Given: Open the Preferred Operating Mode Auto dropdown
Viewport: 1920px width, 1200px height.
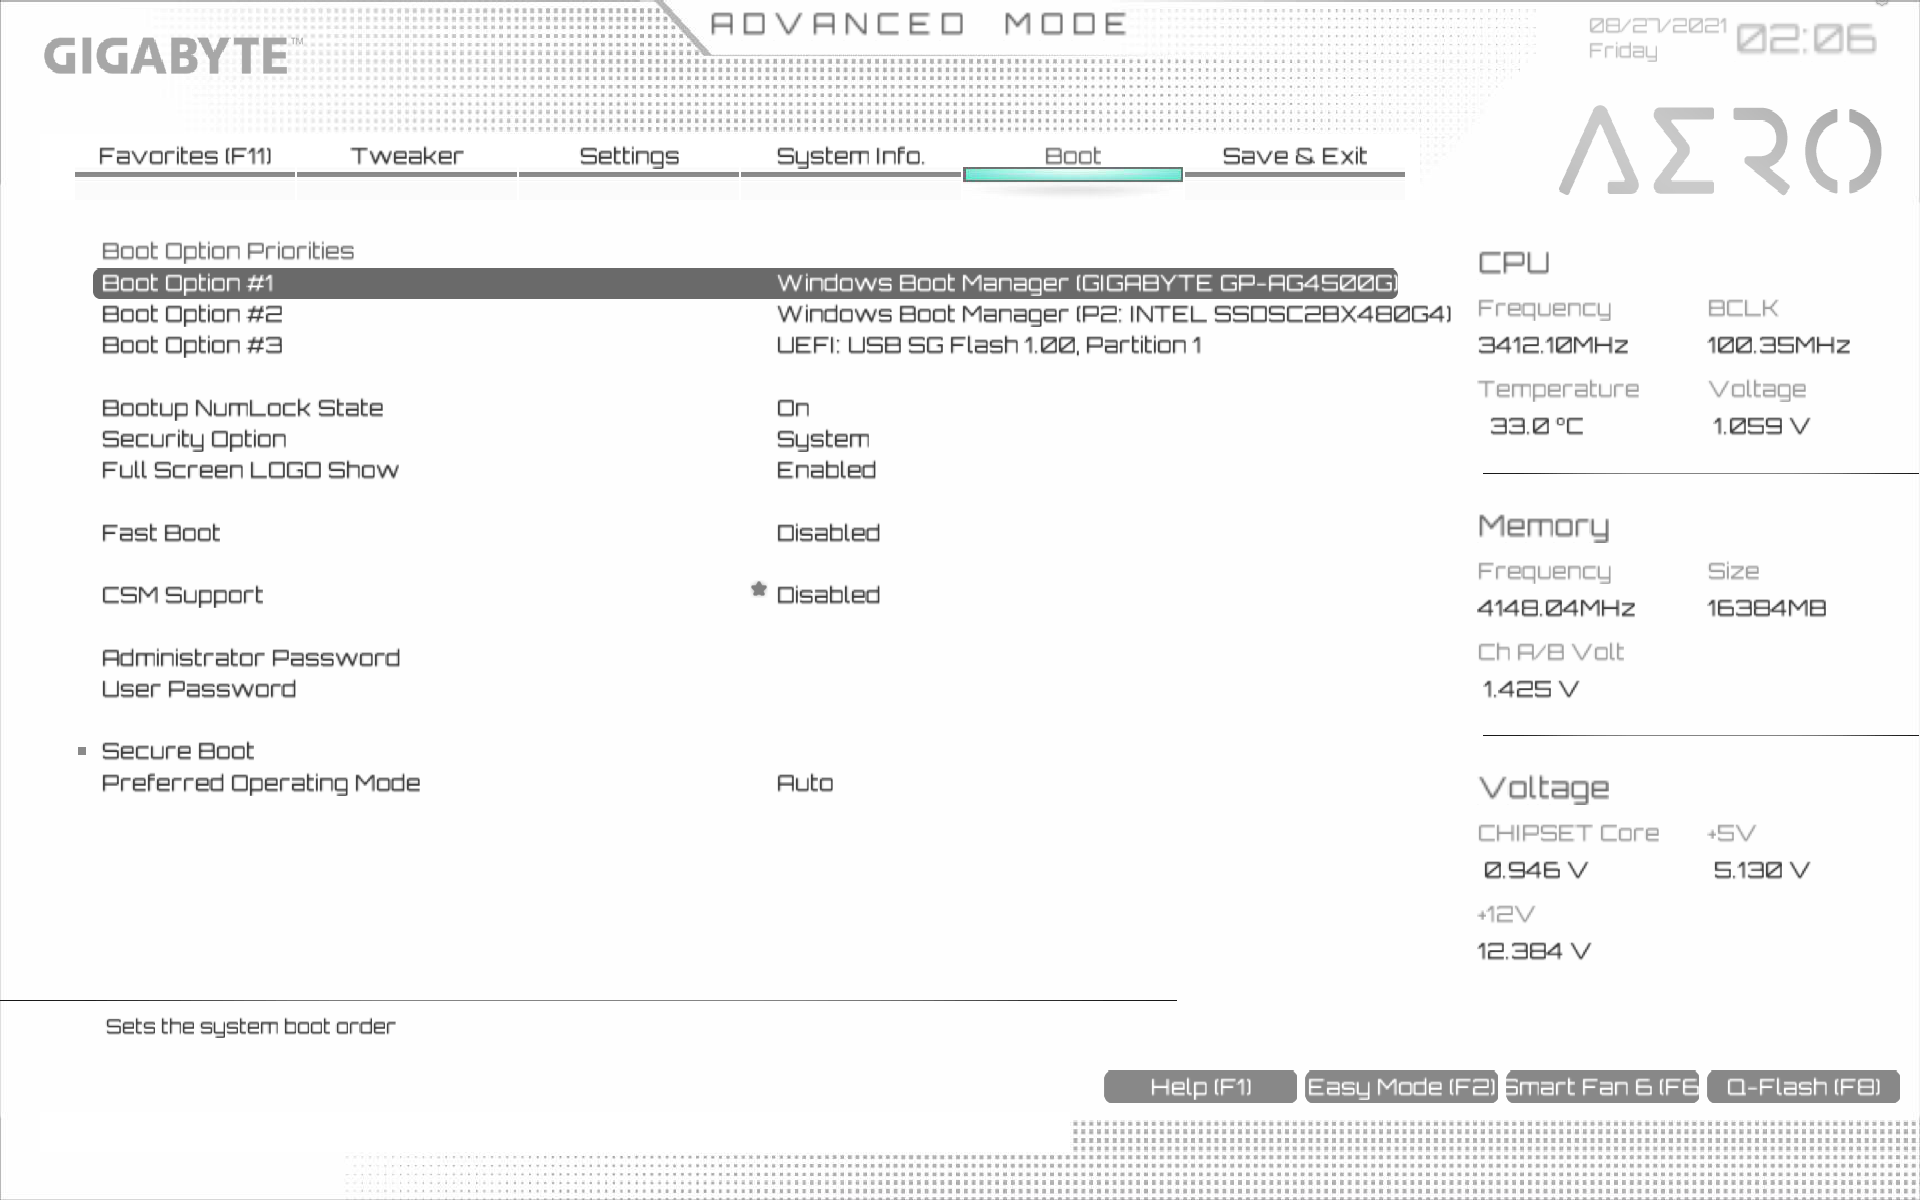Looking at the screenshot, I should tap(805, 783).
